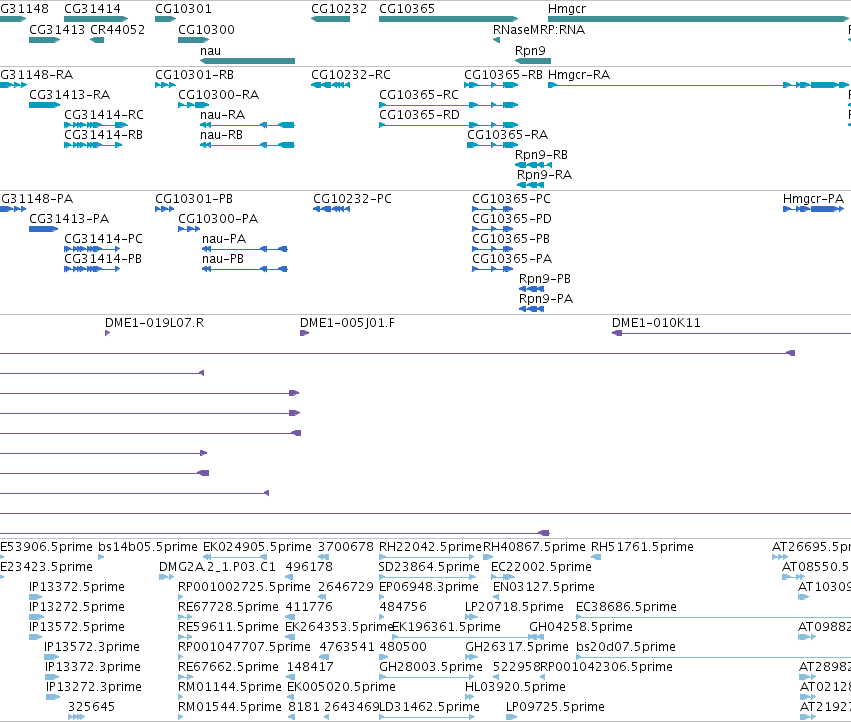Select protein Hmgcr-PA
Image resolution: width=851 pixels, height=722 pixels.
tap(814, 209)
